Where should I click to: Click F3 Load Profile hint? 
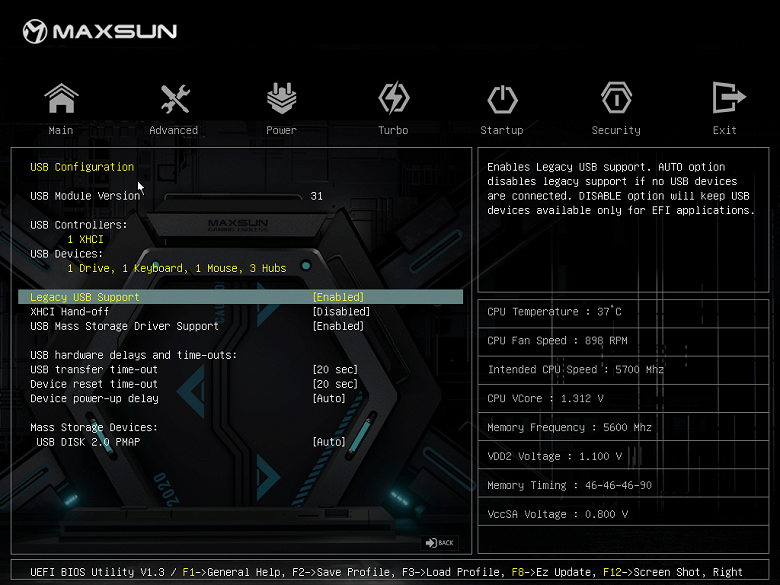(x=450, y=572)
